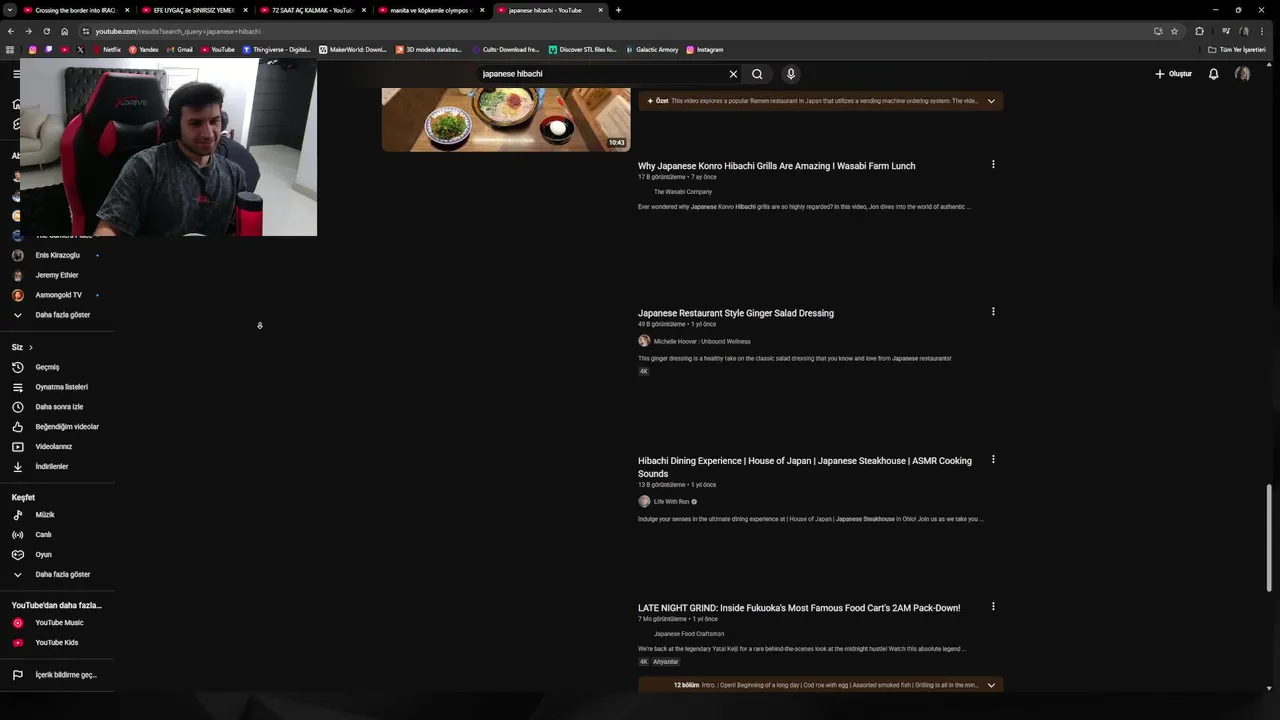Open Asmongold TV channel subscription
Image resolution: width=1280 pixels, height=720 pixels.
(x=57, y=295)
